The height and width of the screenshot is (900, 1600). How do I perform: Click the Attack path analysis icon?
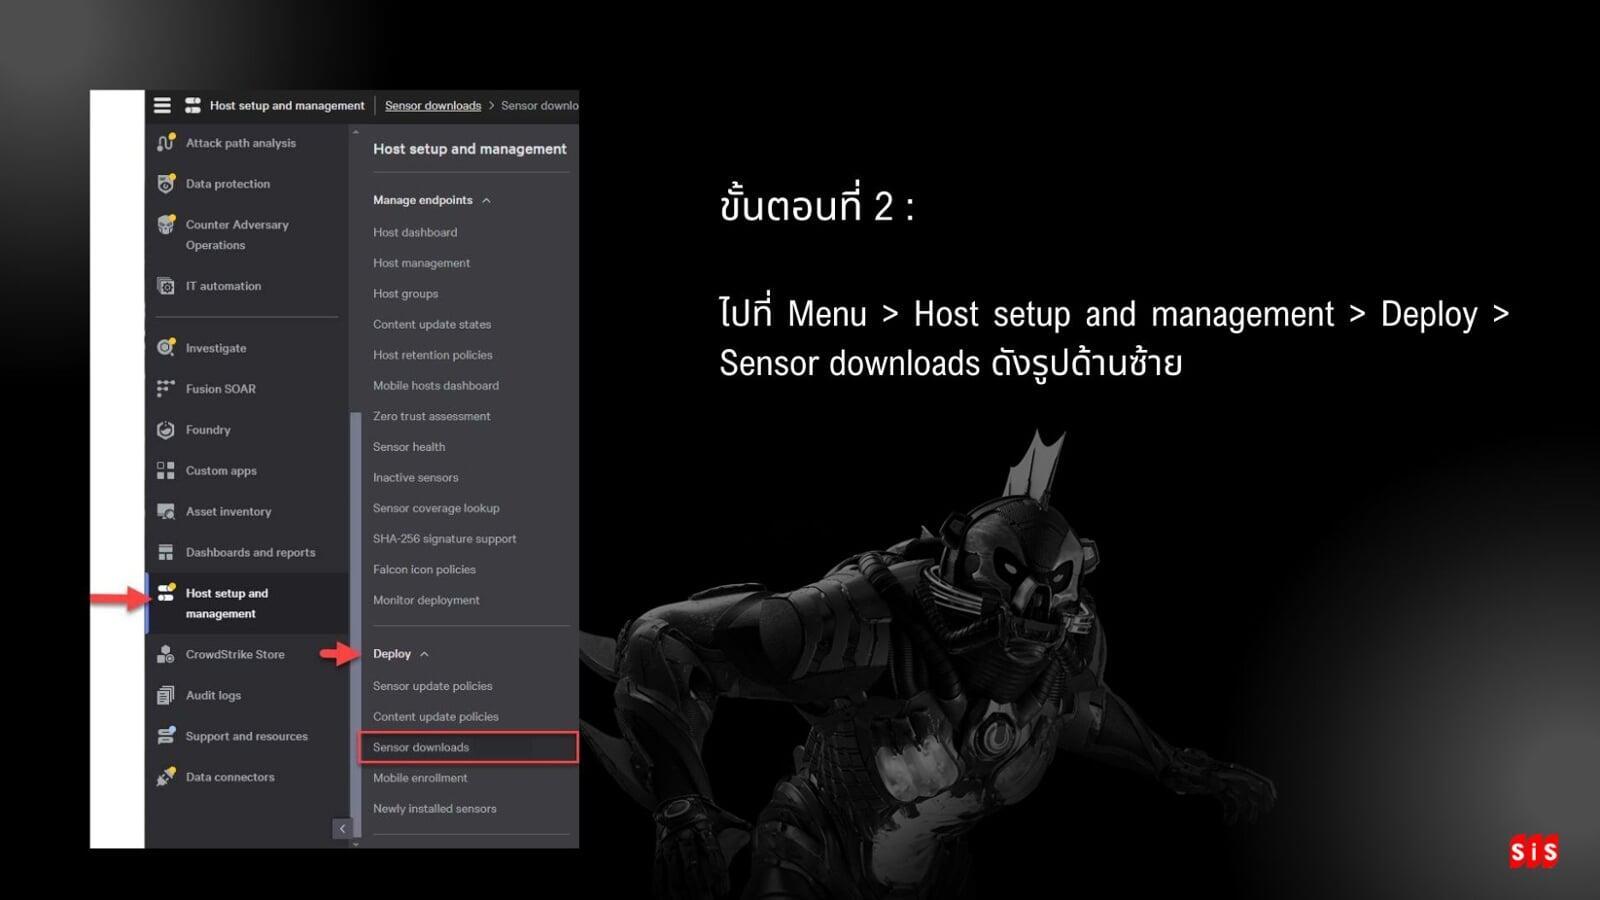(x=166, y=143)
